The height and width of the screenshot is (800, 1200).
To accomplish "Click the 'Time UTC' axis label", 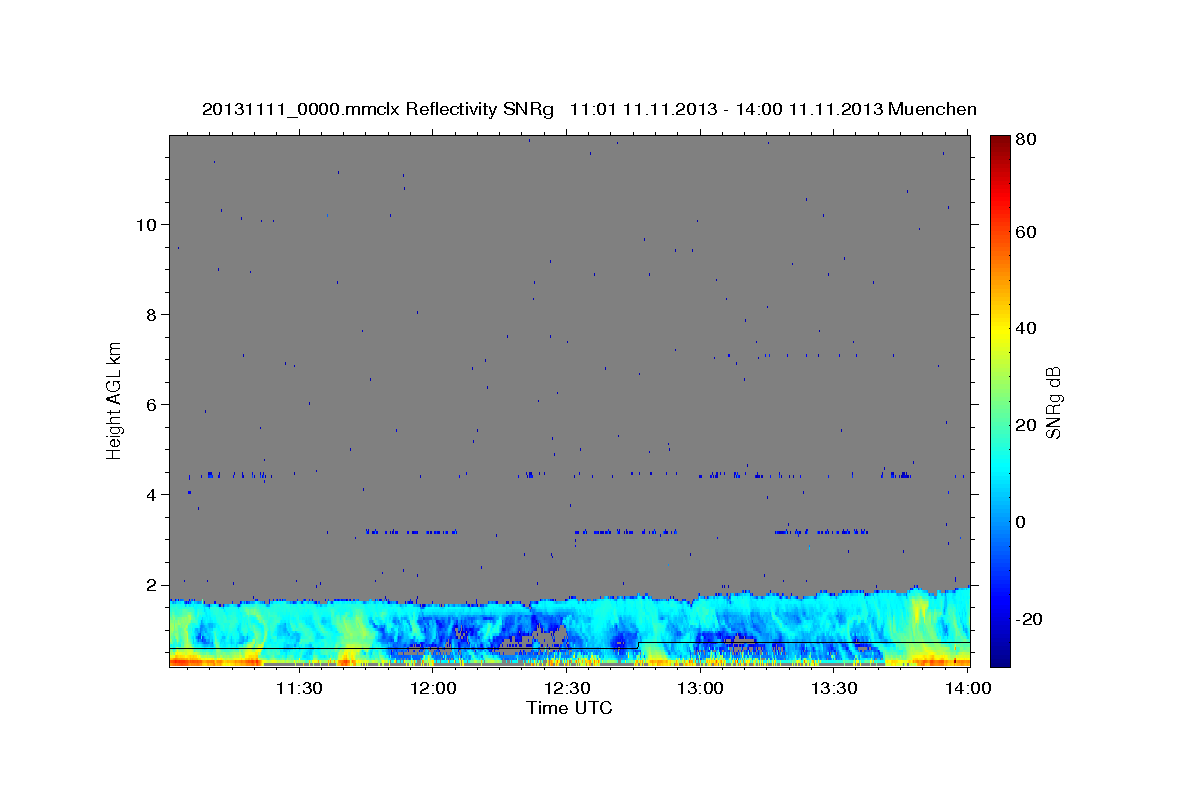I will 569,708.
